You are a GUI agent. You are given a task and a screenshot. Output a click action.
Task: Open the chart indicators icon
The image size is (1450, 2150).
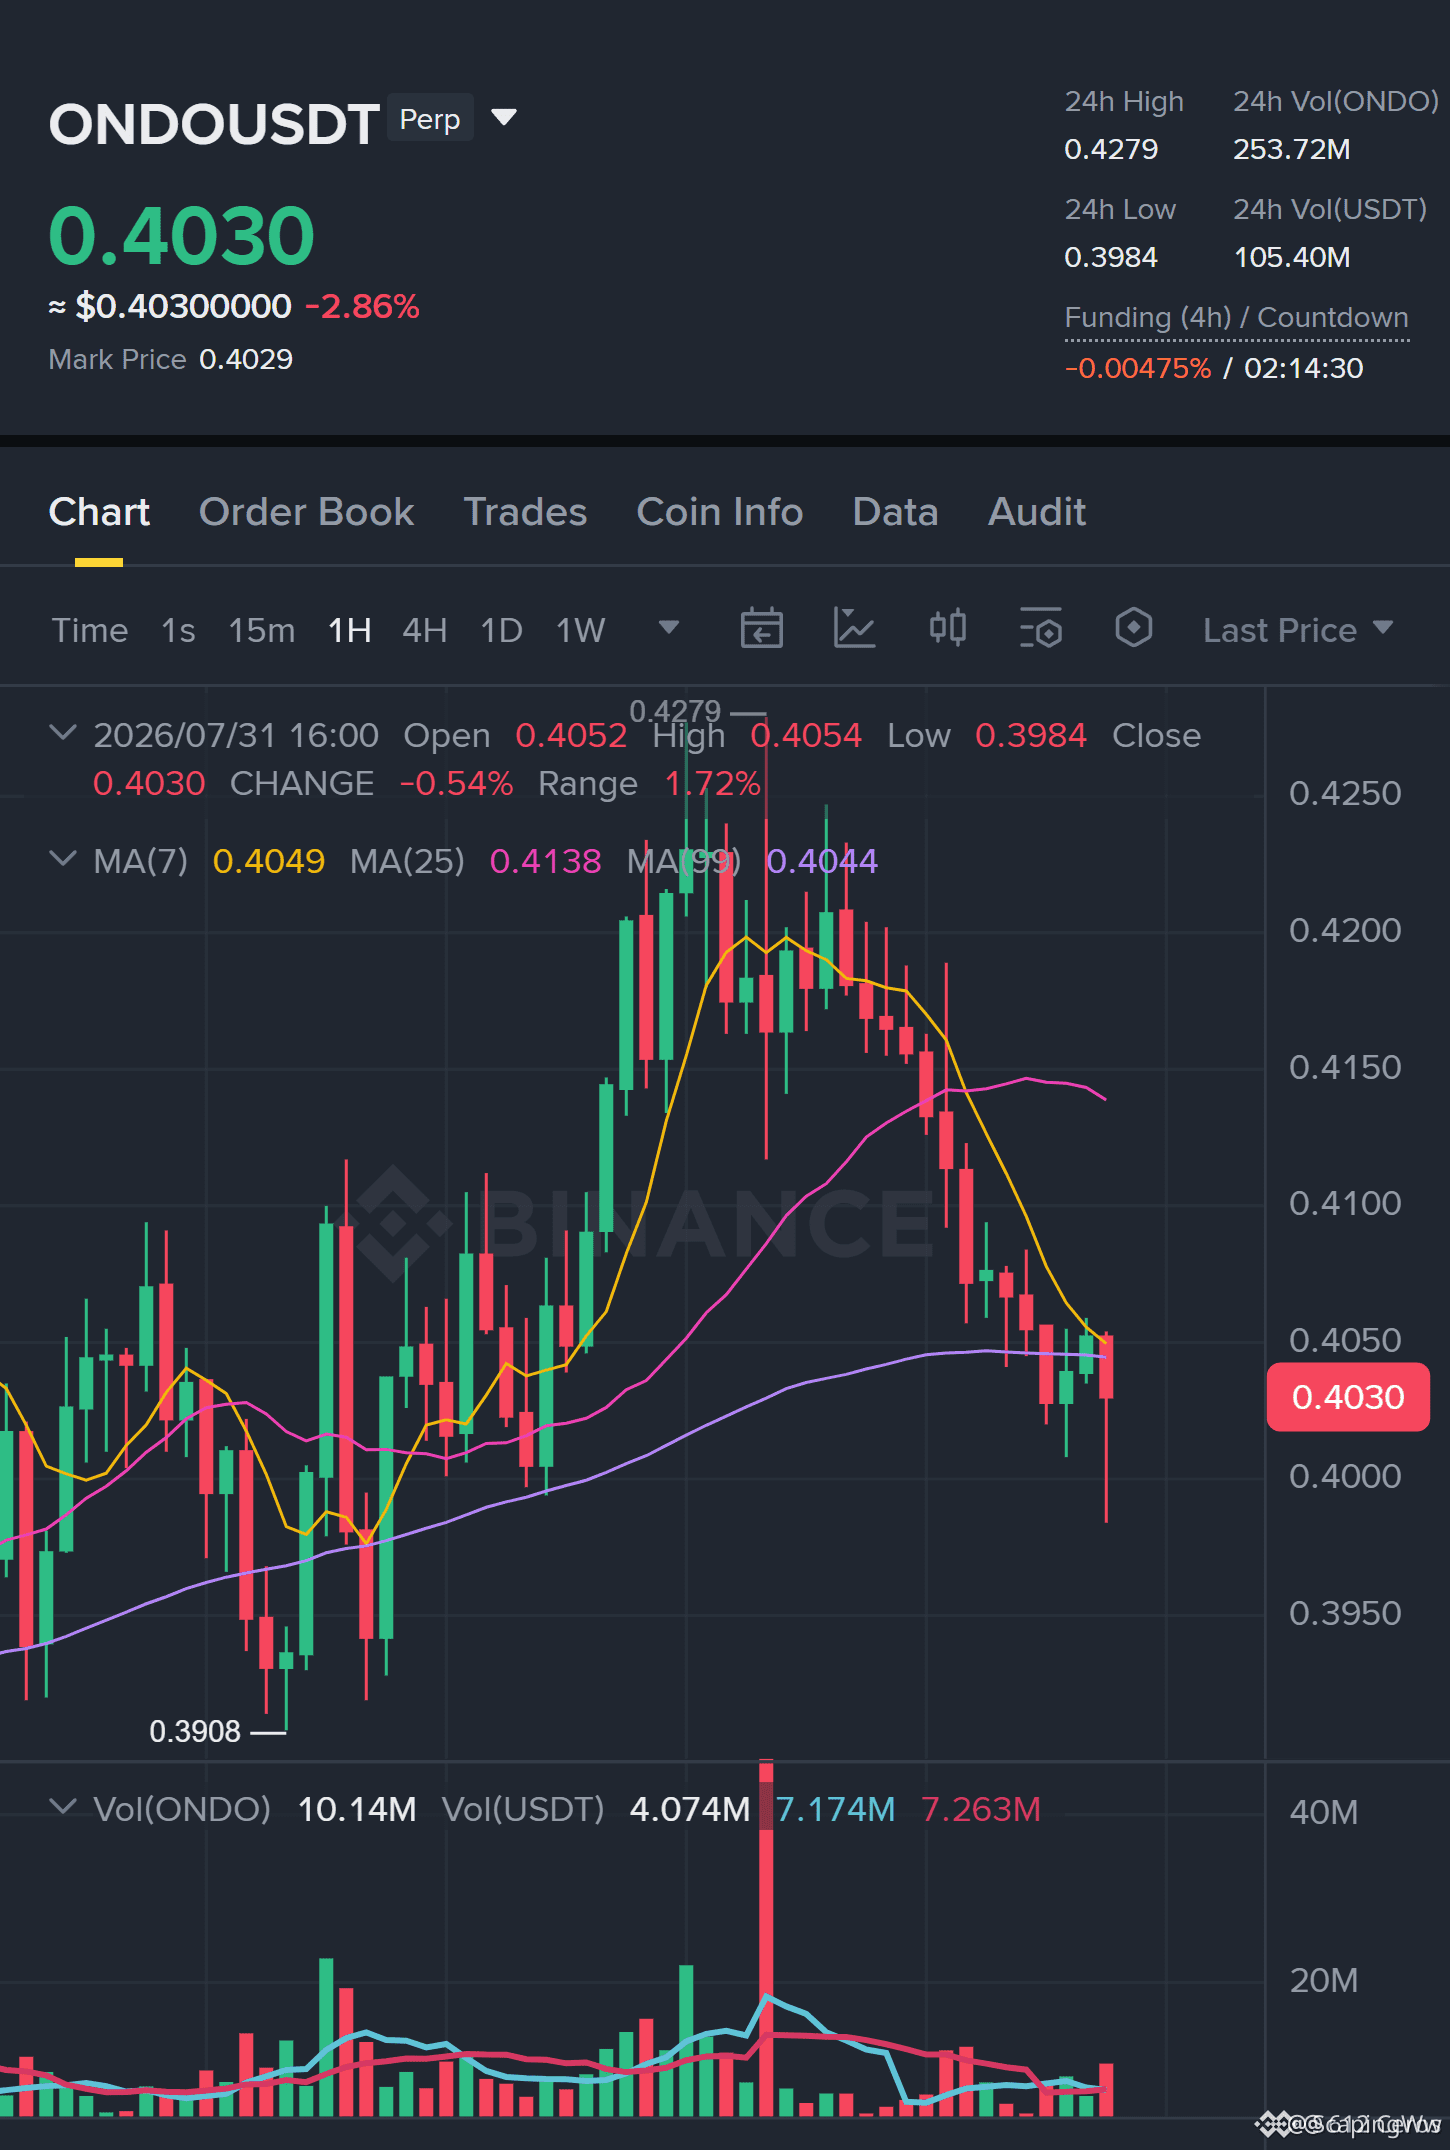click(855, 629)
